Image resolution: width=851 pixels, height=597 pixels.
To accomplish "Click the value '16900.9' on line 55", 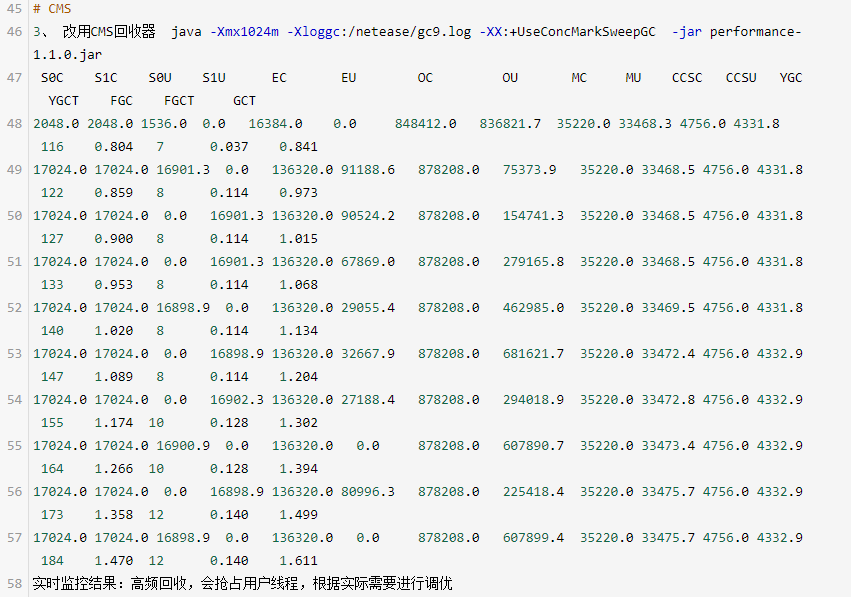I will [183, 446].
